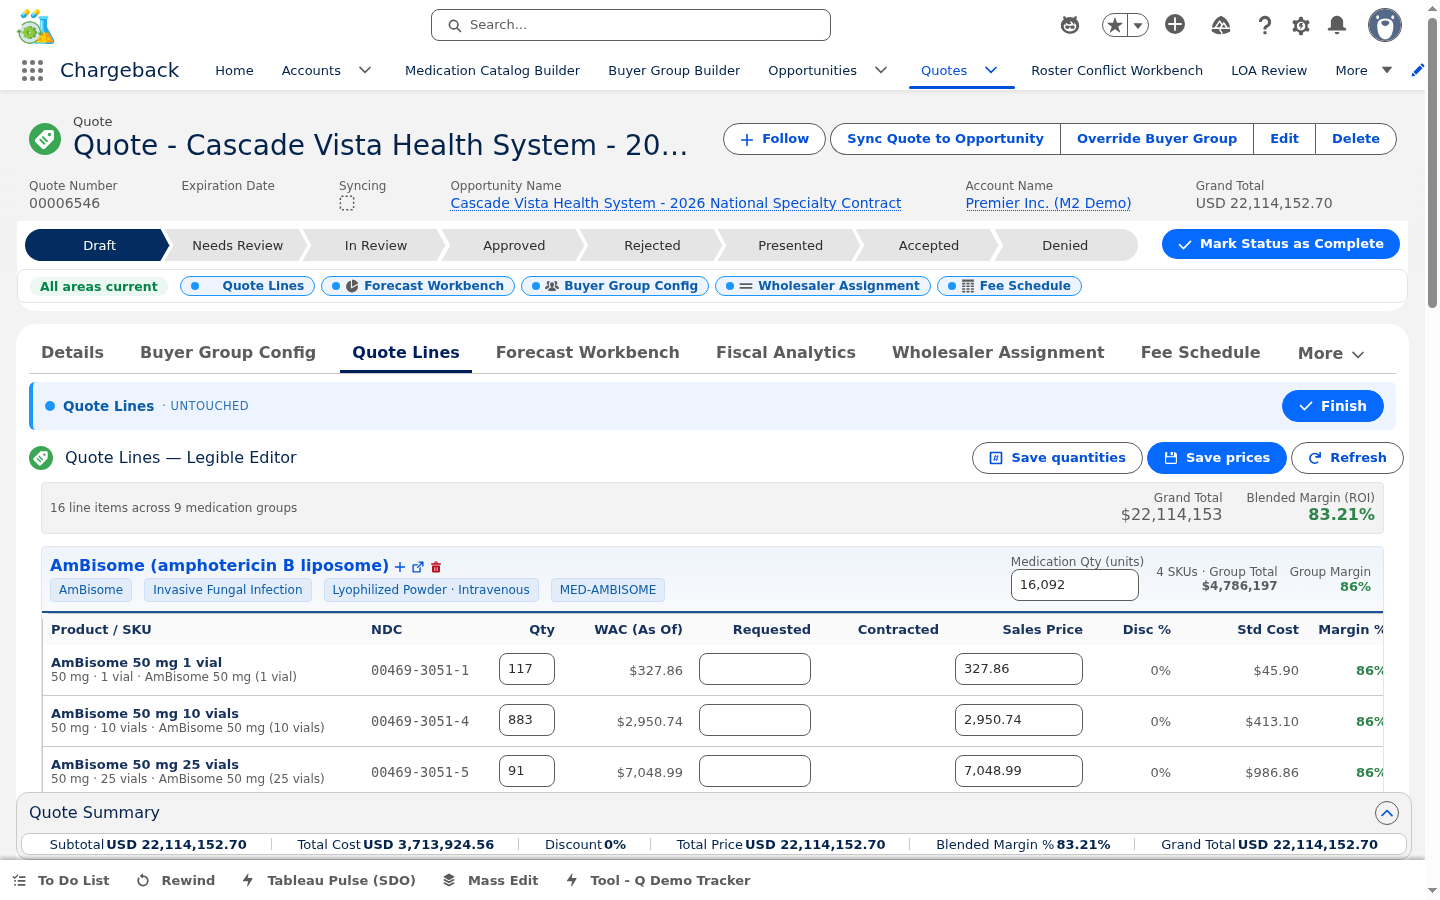
Task: Open Roster Conflict Workbench nav item
Action: pyautogui.click(x=1117, y=70)
